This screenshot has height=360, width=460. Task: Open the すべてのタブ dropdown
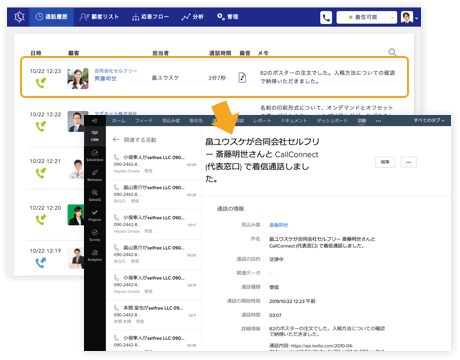(429, 120)
